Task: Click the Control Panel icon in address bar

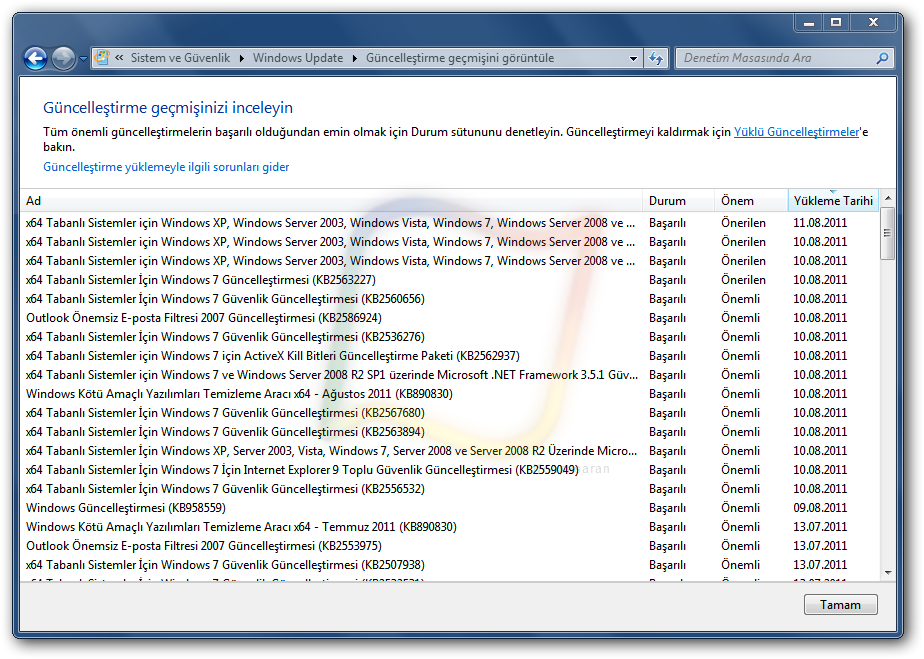Action: tap(102, 58)
